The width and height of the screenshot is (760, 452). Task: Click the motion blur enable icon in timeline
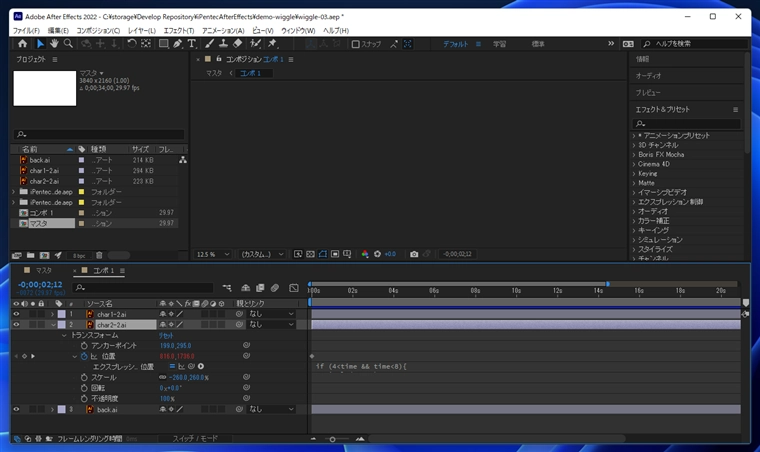pos(275,288)
